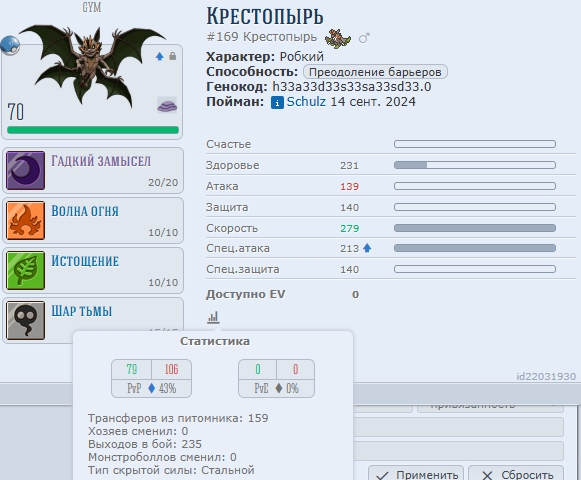Image resolution: width=581 pixels, height=480 pixels.
Task: Open the Гадкий замысел move icon
Action: (x=26, y=170)
